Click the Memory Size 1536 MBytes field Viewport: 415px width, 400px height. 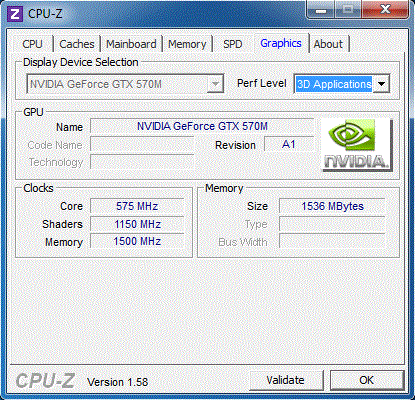(x=332, y=206)
